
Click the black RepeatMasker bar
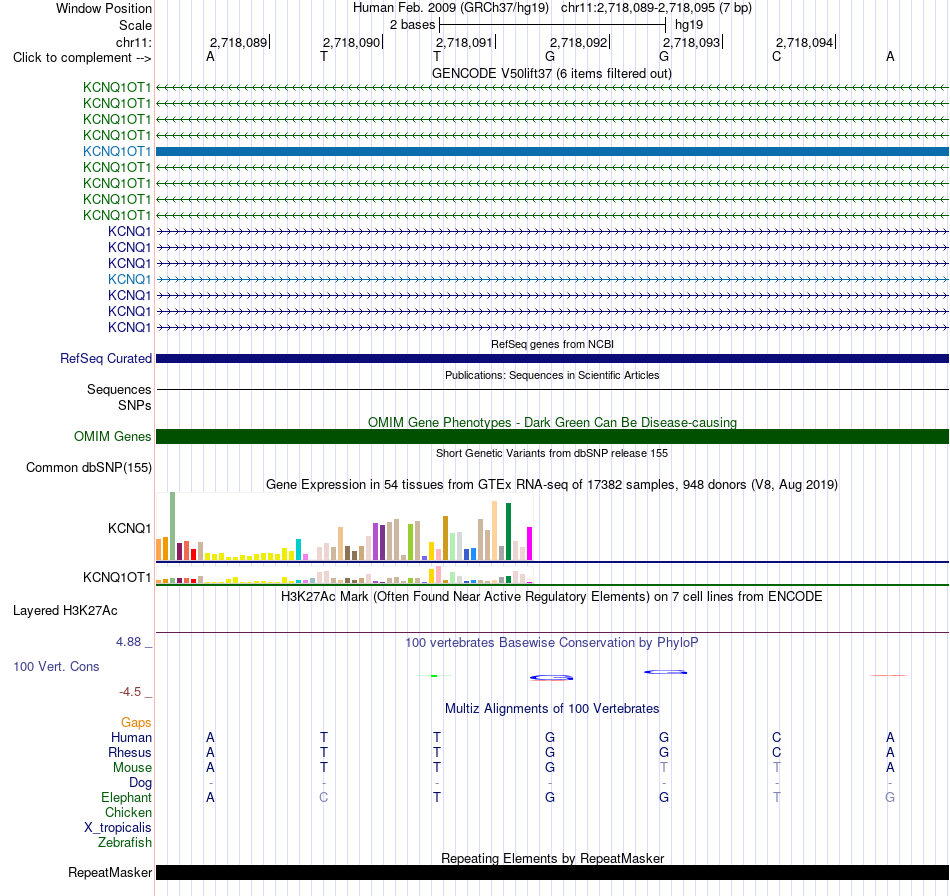pos(552,872)
